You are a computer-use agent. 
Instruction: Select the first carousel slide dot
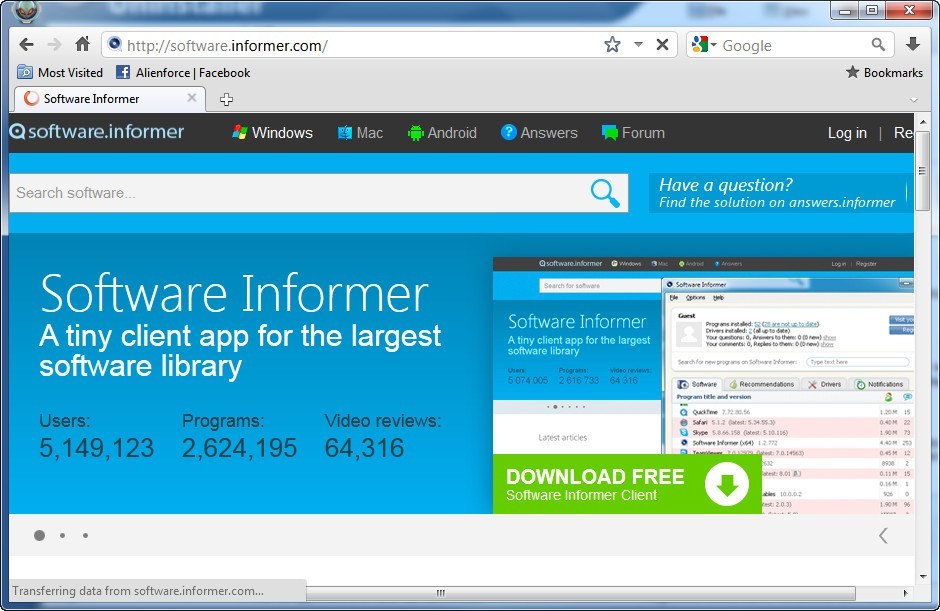[x=39, y=535]
